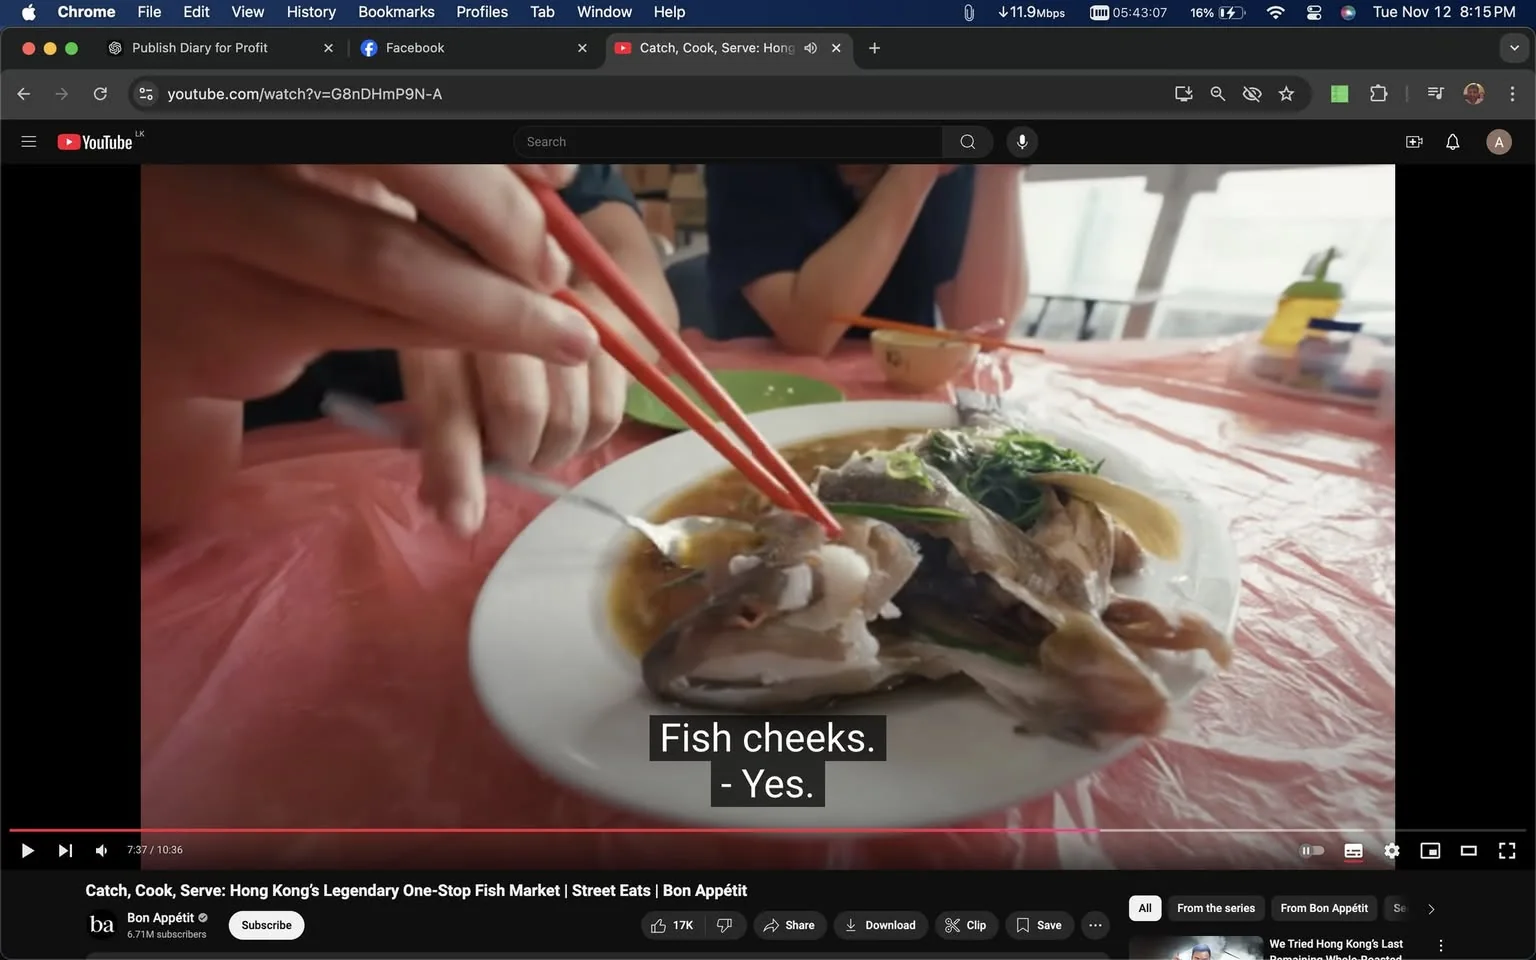Click the Siri icon in menu bar
Screen dimensions: 1536x960
pyautogui.click(x=1348, y=12)
